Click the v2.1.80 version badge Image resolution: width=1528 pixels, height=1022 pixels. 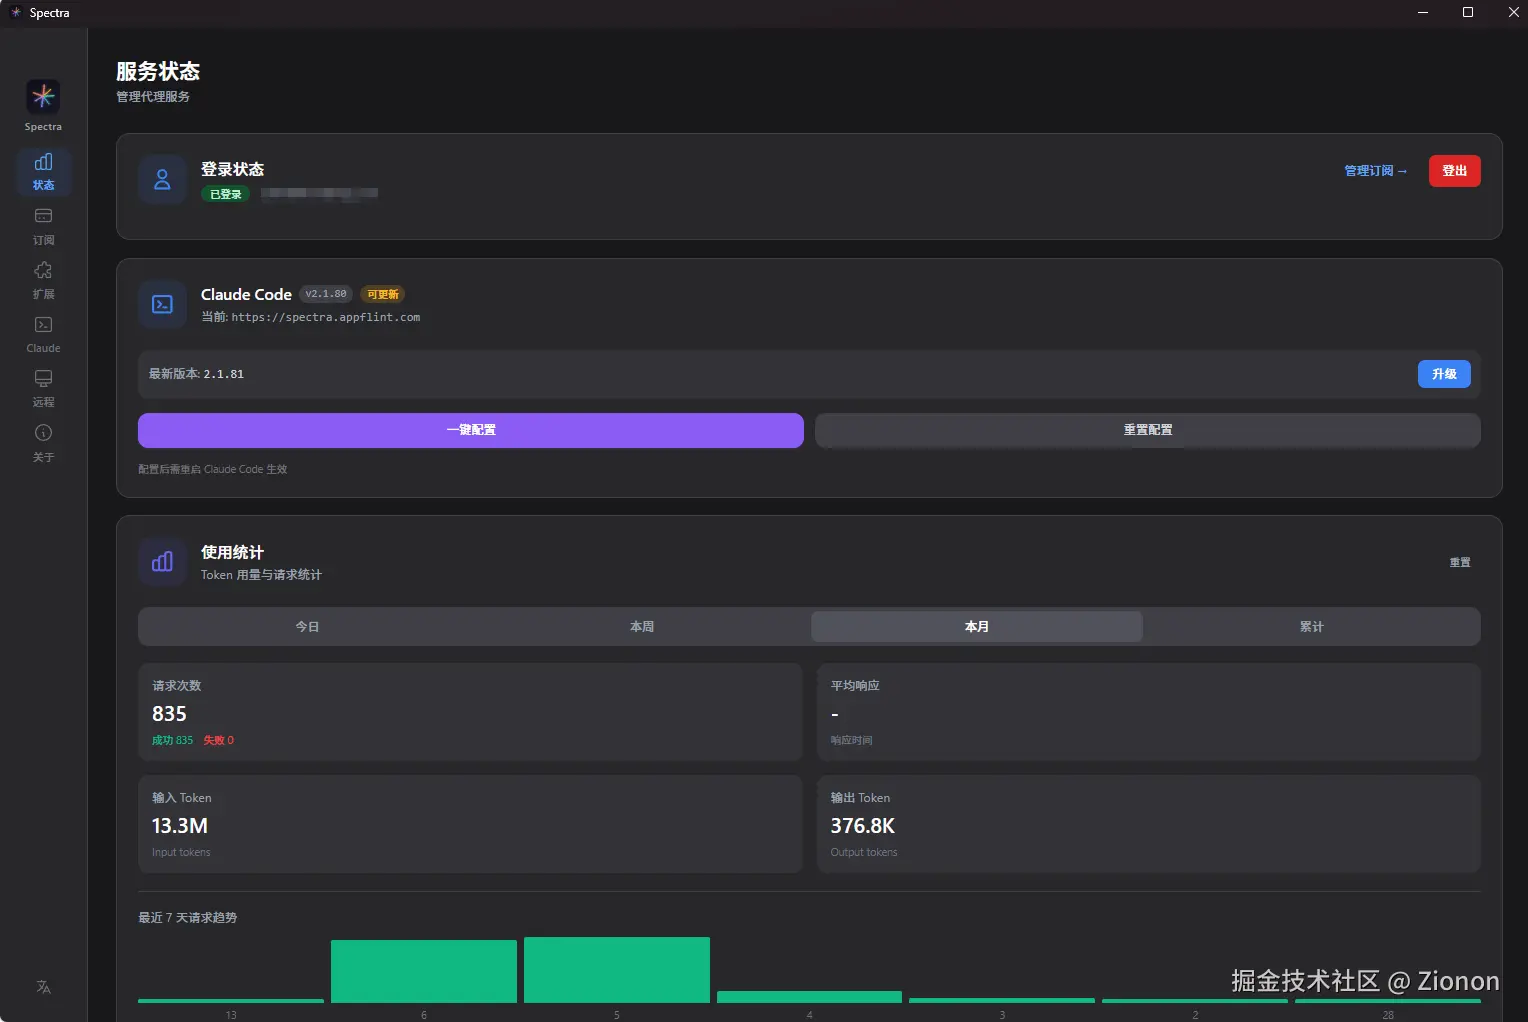(326, 294)
